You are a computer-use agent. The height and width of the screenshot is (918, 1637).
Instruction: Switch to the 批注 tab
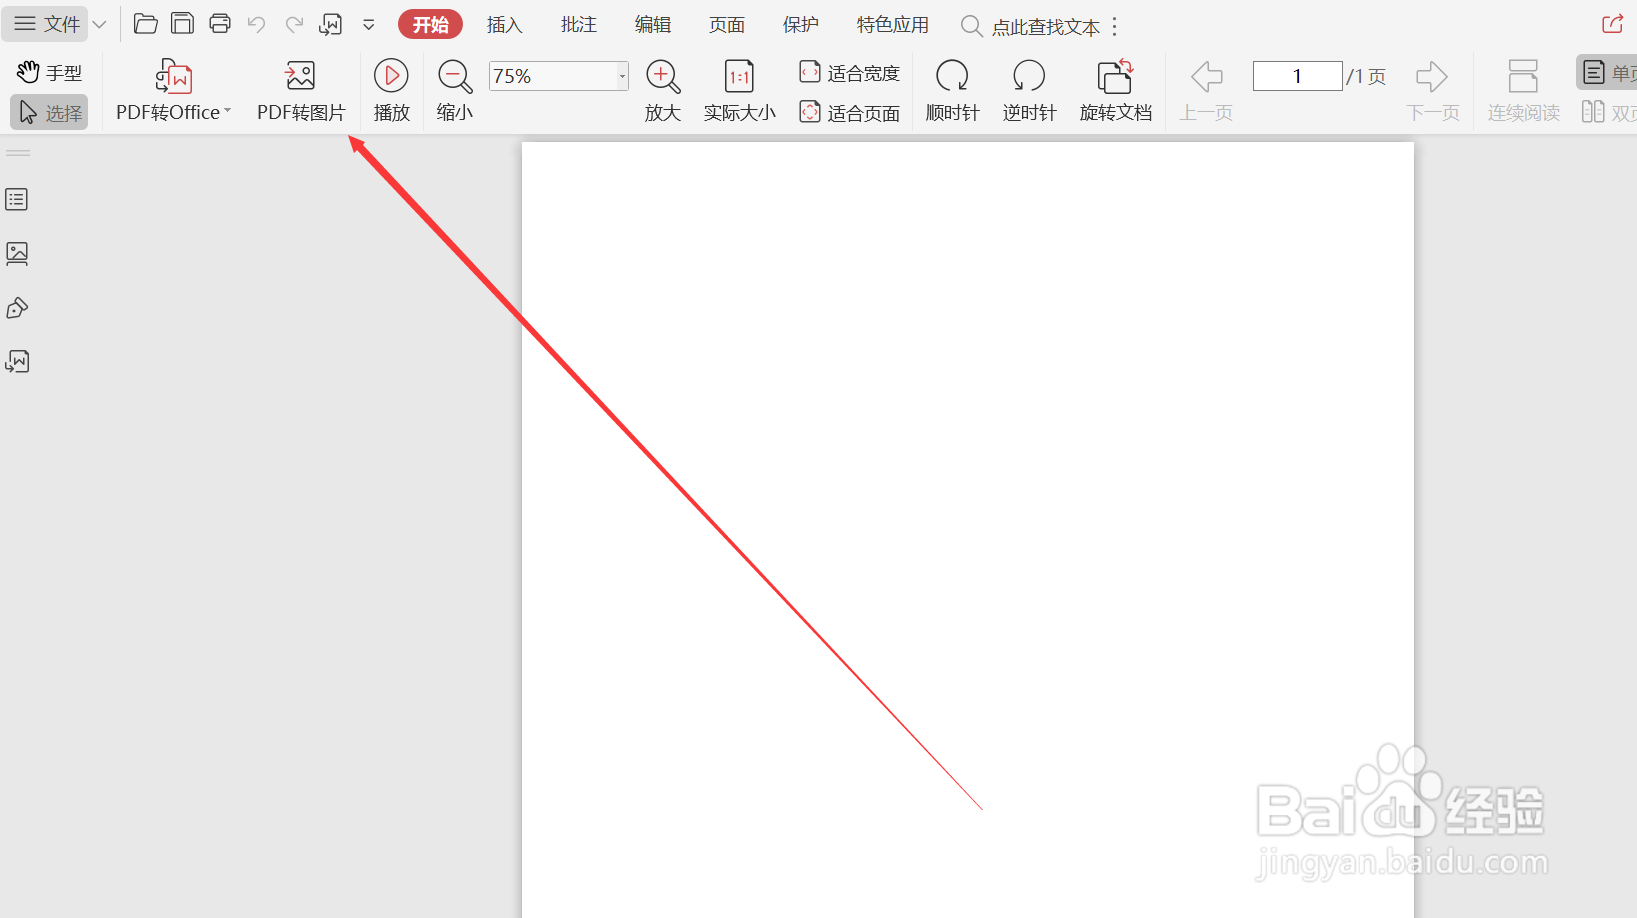[578, 25]
